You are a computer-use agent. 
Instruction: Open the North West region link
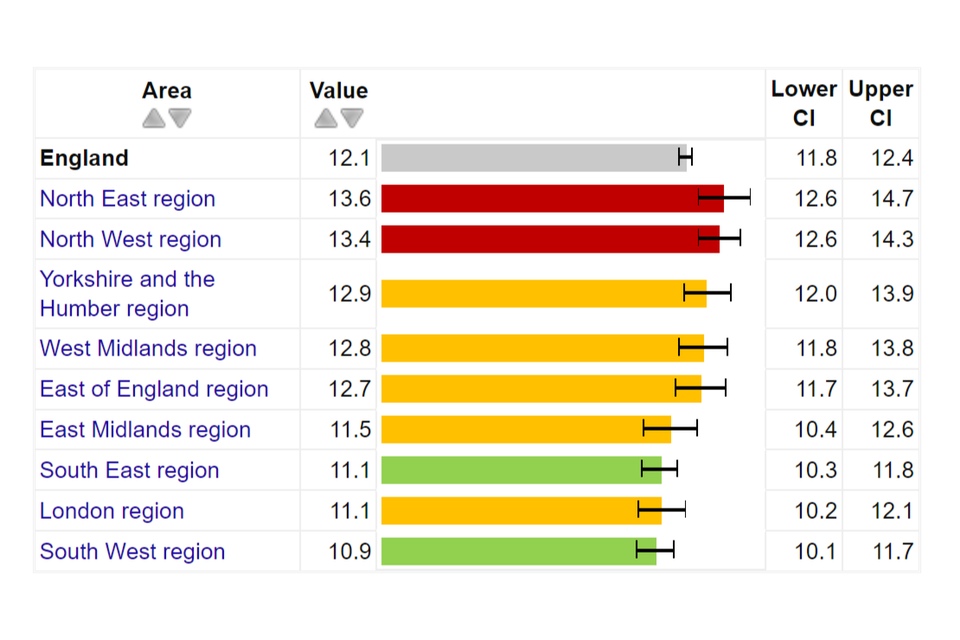click(130, 240)
